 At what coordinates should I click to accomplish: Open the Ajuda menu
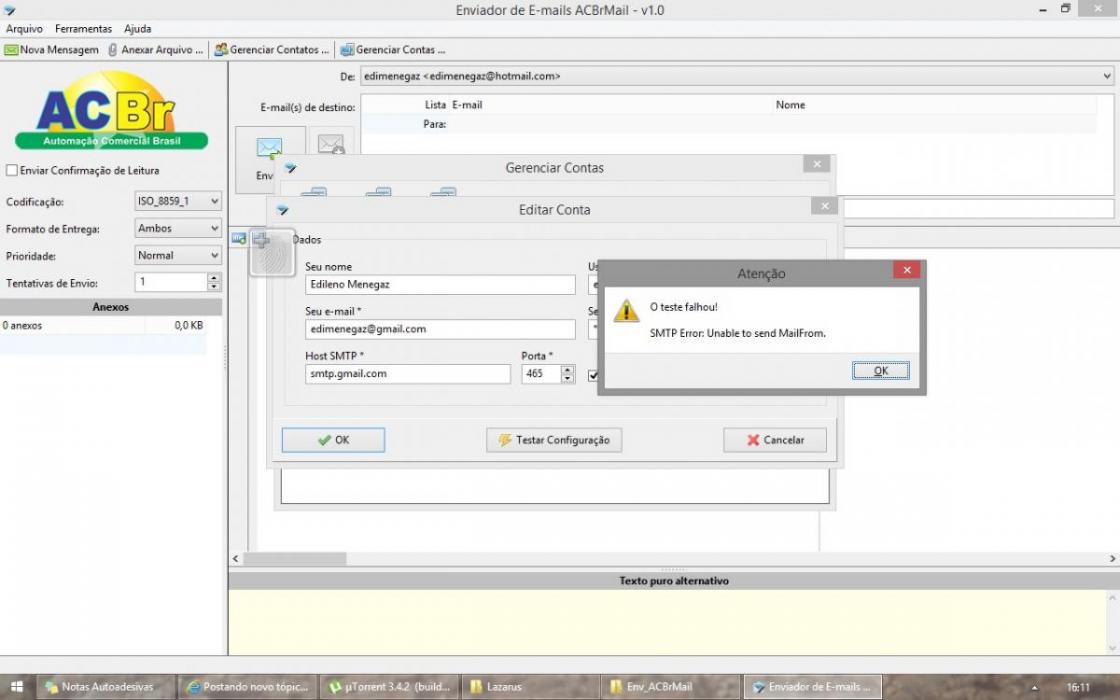click(137, 29)
